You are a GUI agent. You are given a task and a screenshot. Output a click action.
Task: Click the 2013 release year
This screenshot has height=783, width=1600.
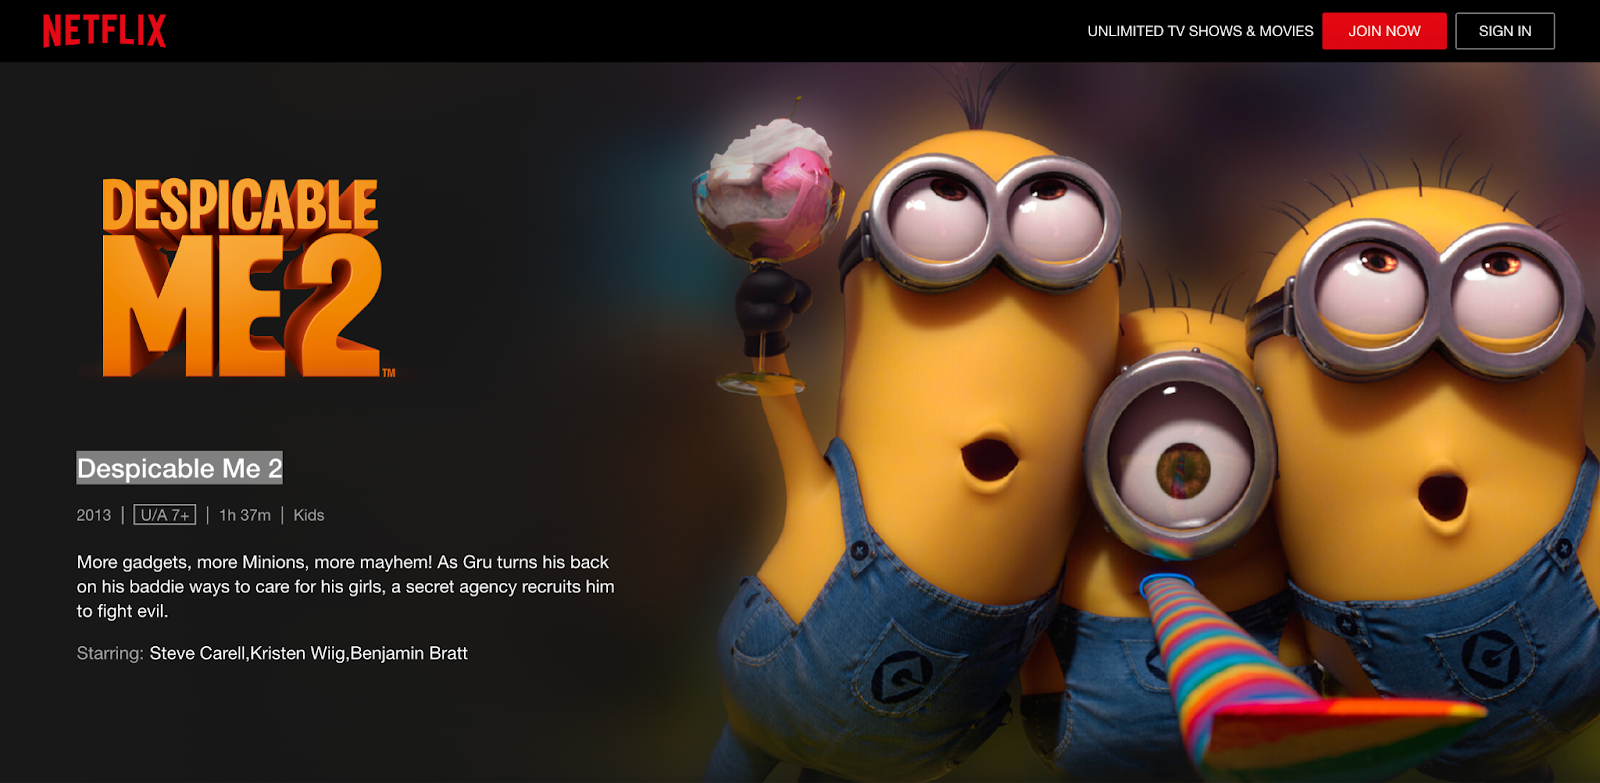coord(94,515)
